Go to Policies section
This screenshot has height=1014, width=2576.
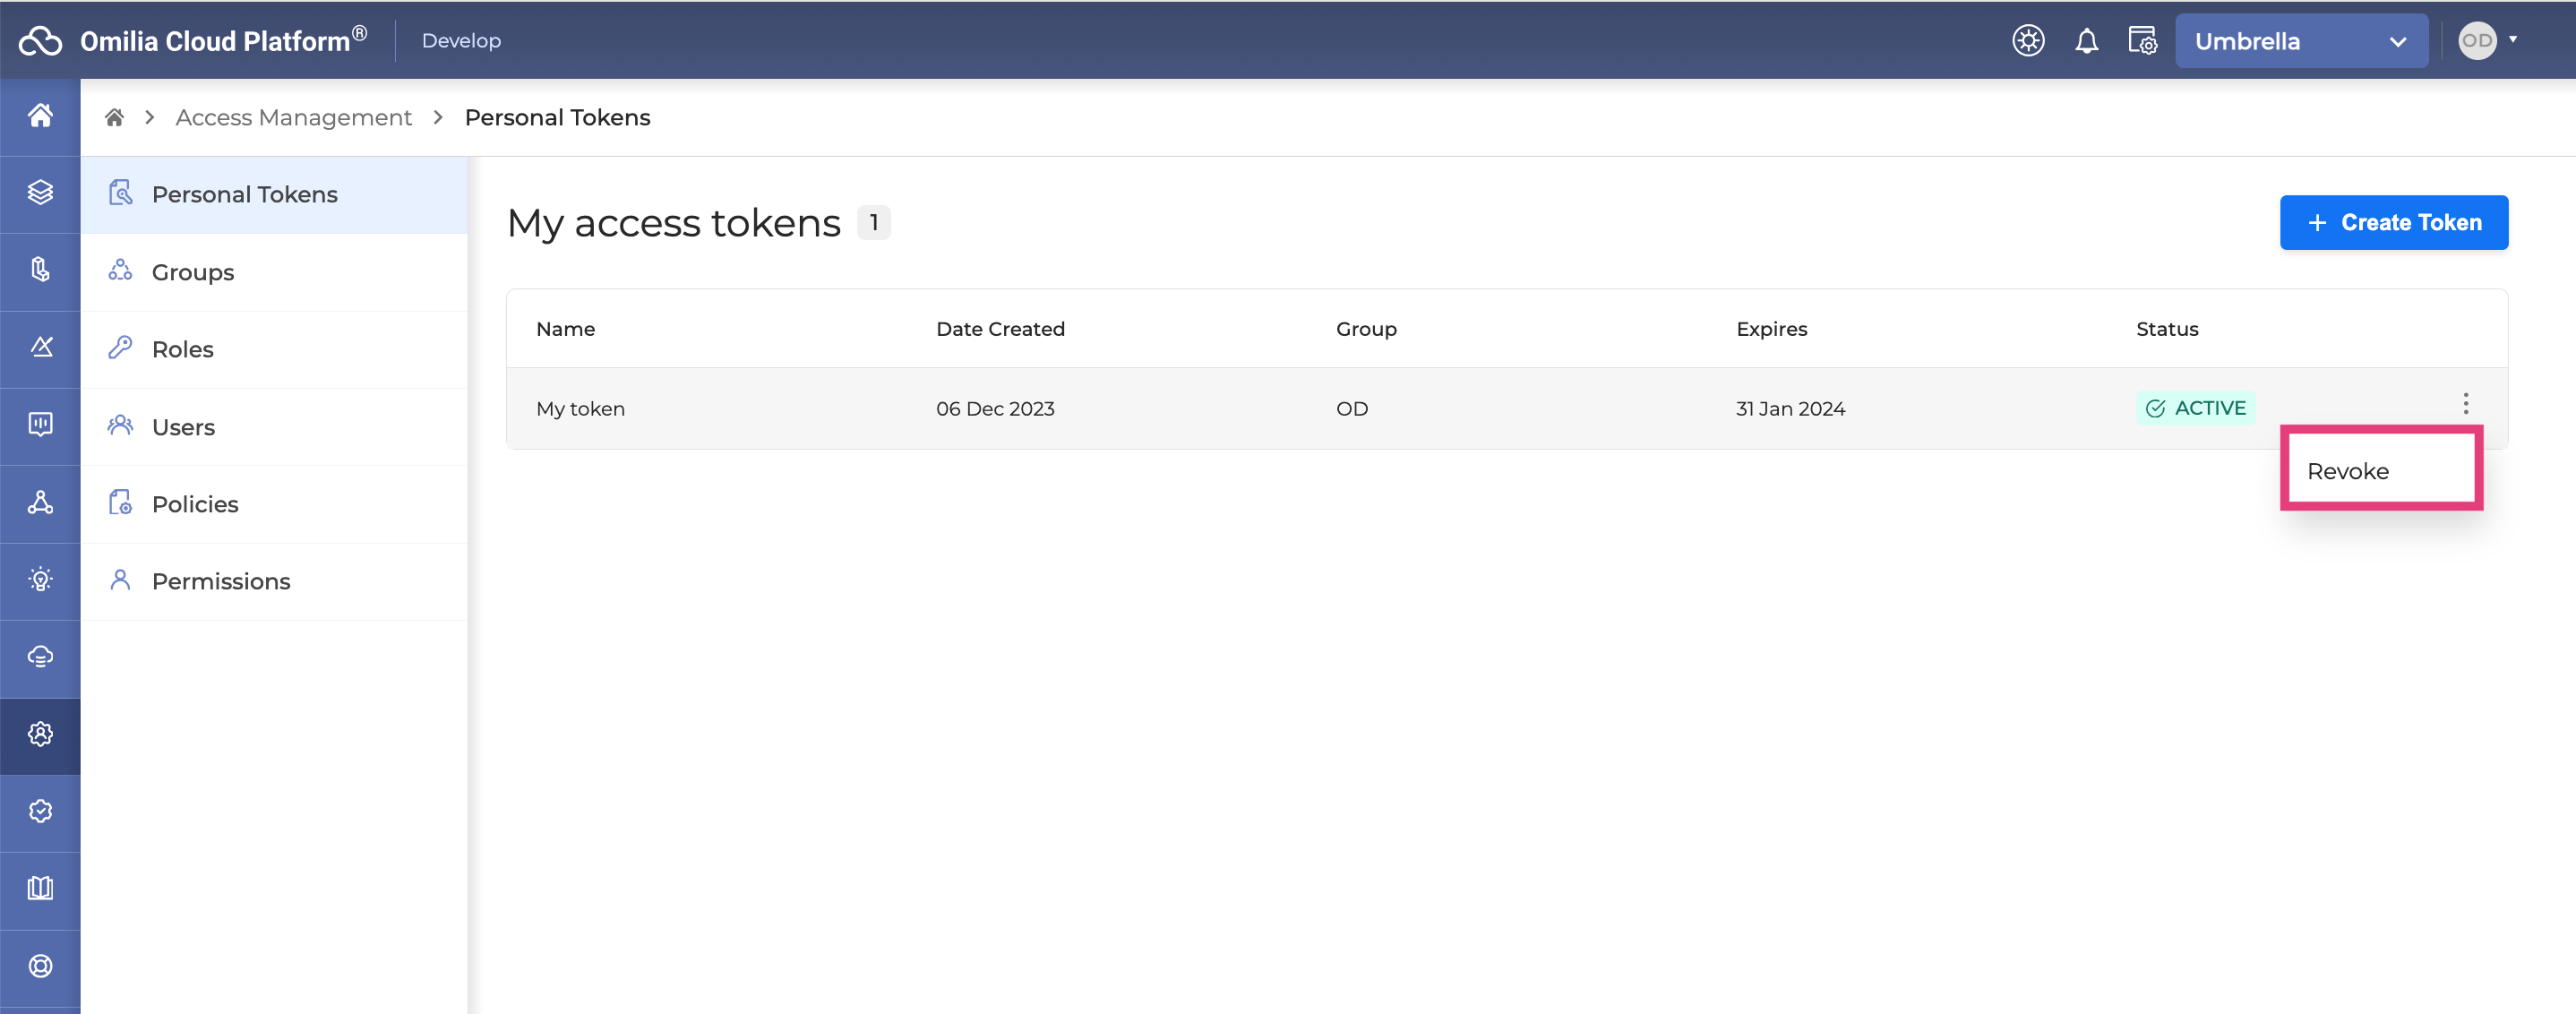coord(195,504)
